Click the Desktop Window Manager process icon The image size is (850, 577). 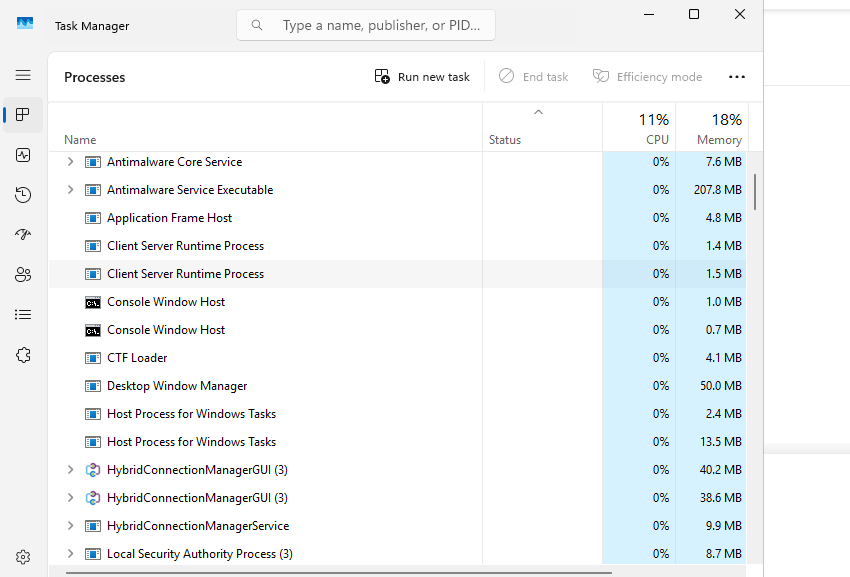click(x=93, y=386)
